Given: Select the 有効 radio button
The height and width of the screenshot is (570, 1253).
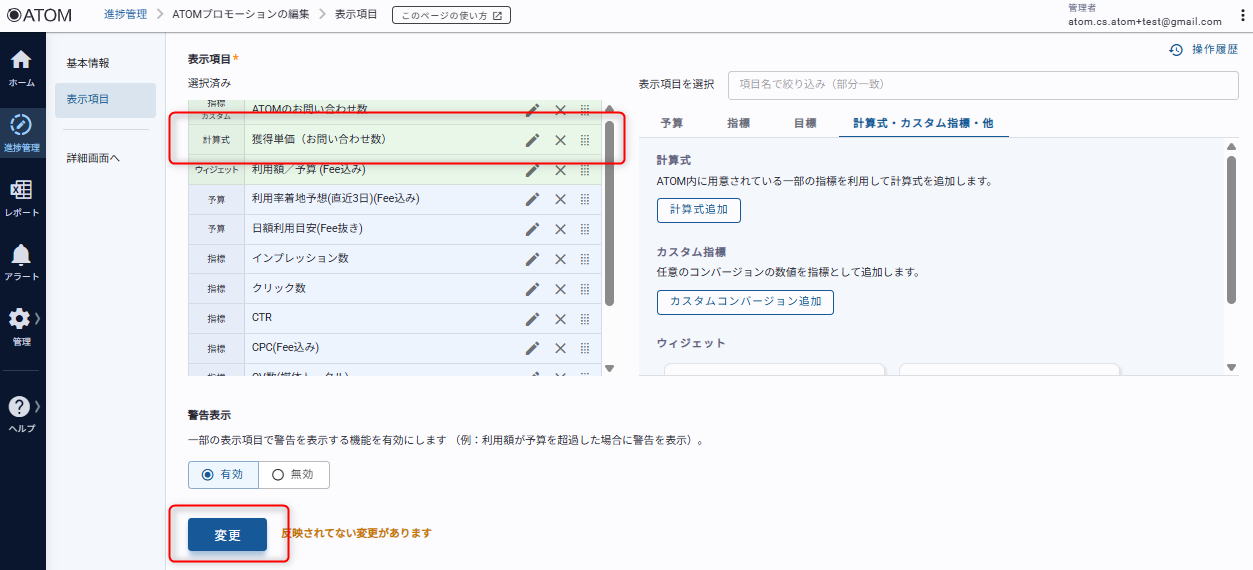Looking at the screenshot, I should click(x=208, y=475).
